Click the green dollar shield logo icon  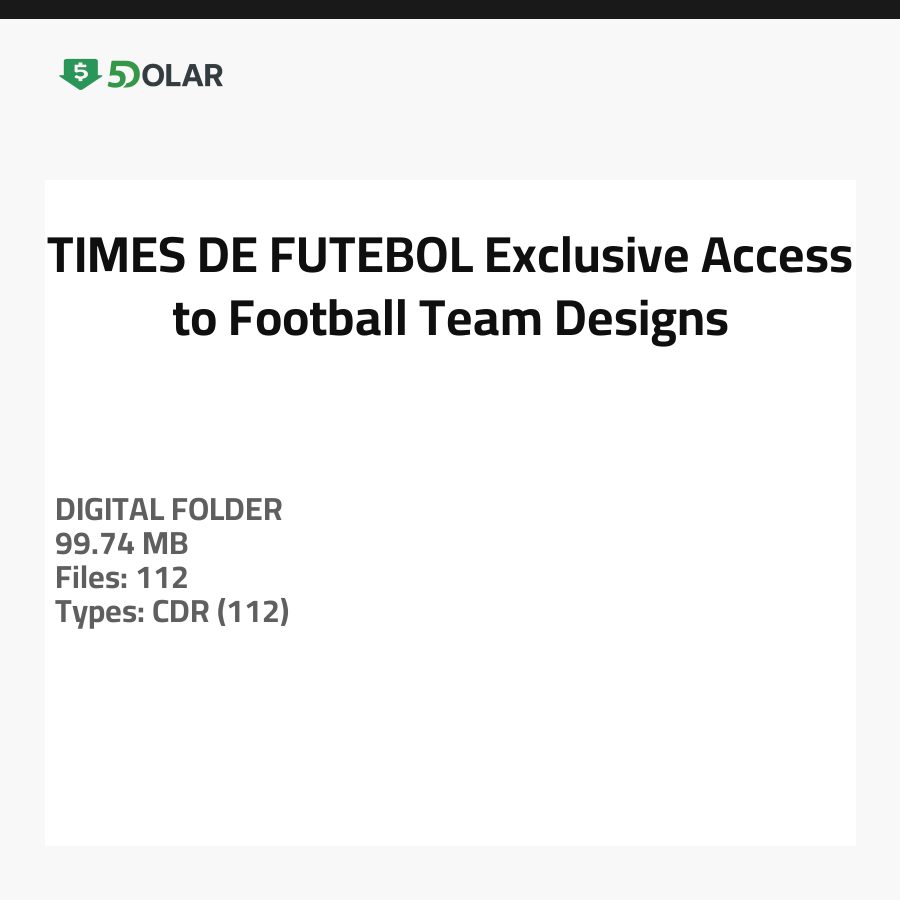point(80,74)
